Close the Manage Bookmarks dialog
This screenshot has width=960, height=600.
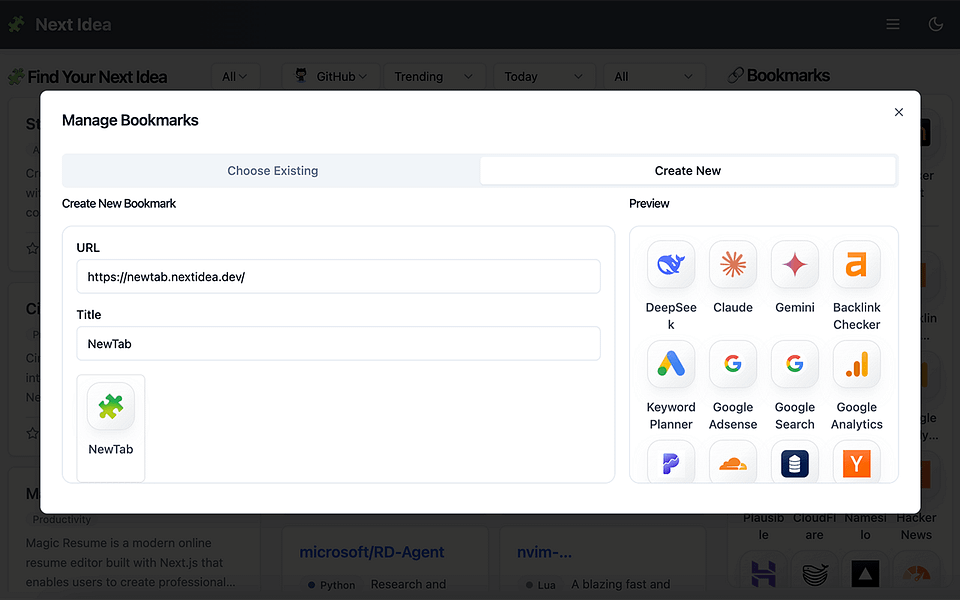pyautogui.click(x=899, y=112)
